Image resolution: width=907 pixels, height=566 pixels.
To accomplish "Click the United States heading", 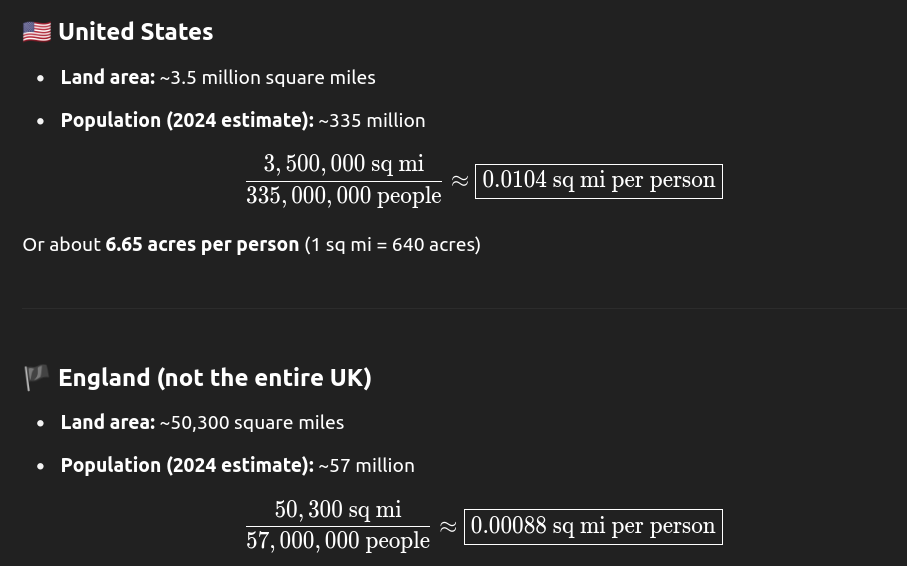I will 135,32.
